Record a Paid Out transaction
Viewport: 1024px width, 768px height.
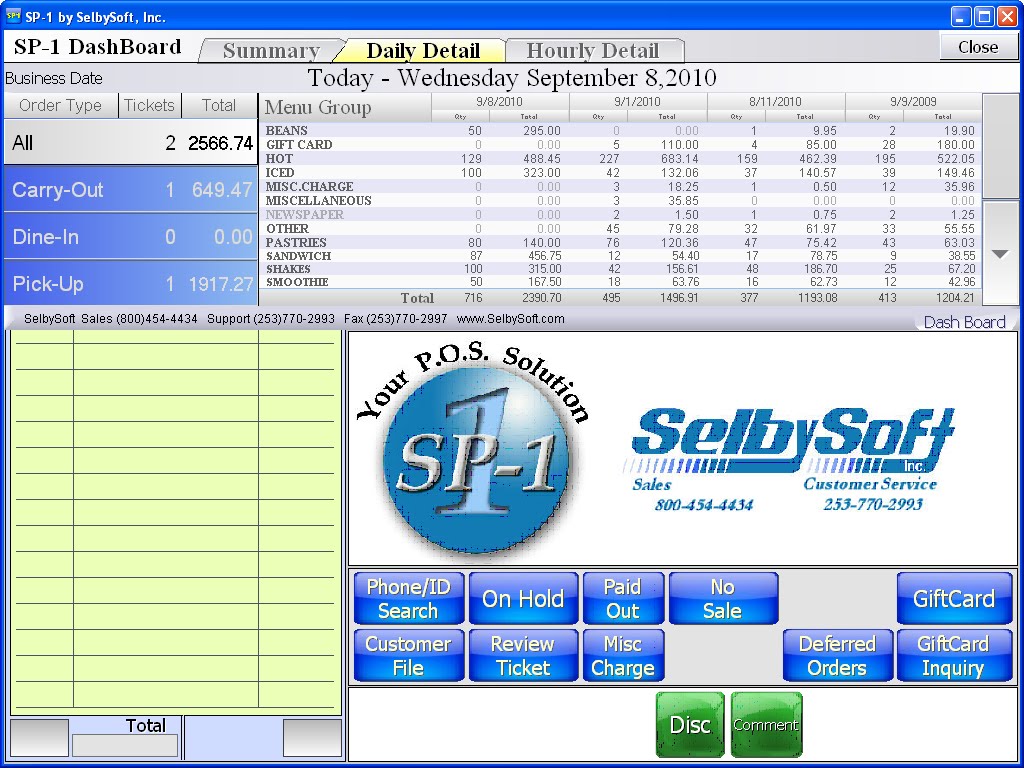click(623, 598)
